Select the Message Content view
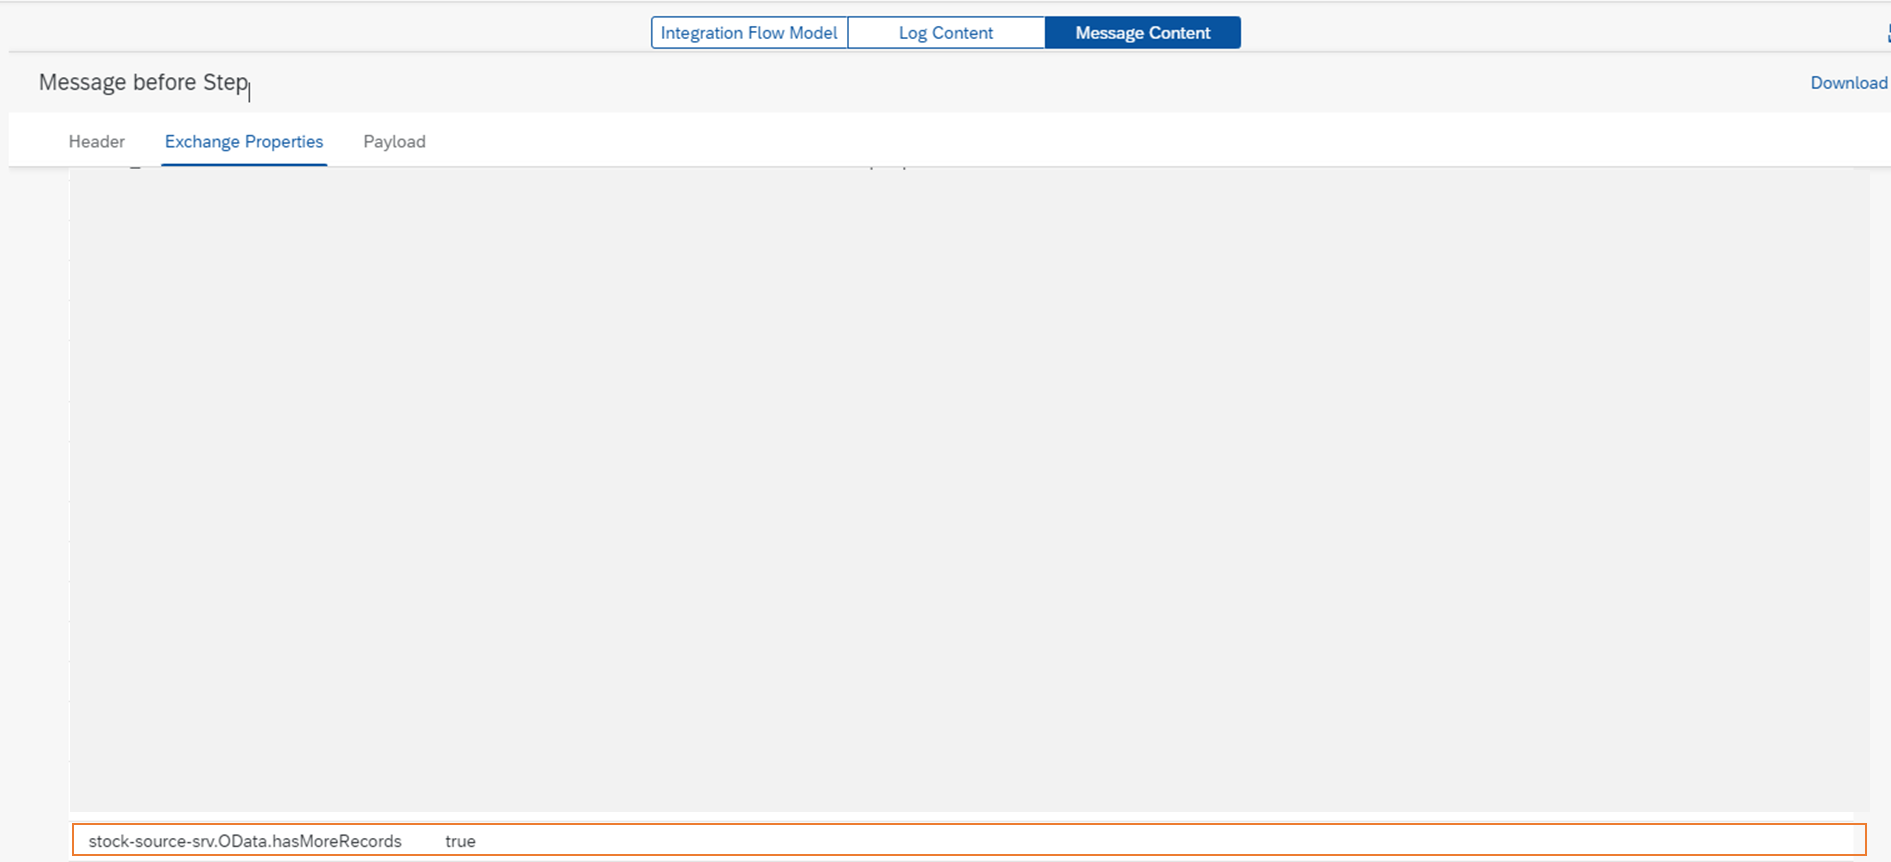This screenshot has width=1891, height=862. [1143, 33]
